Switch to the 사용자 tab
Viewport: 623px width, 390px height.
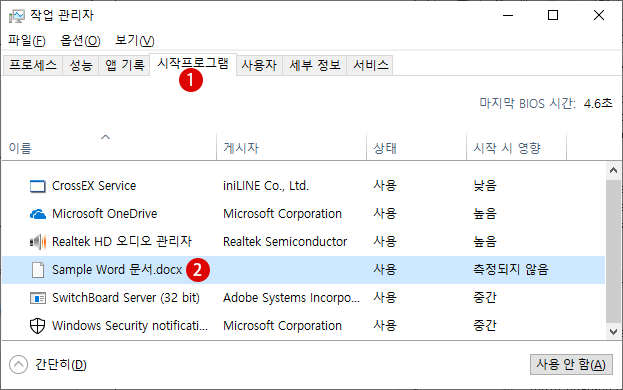coord(259,65)
